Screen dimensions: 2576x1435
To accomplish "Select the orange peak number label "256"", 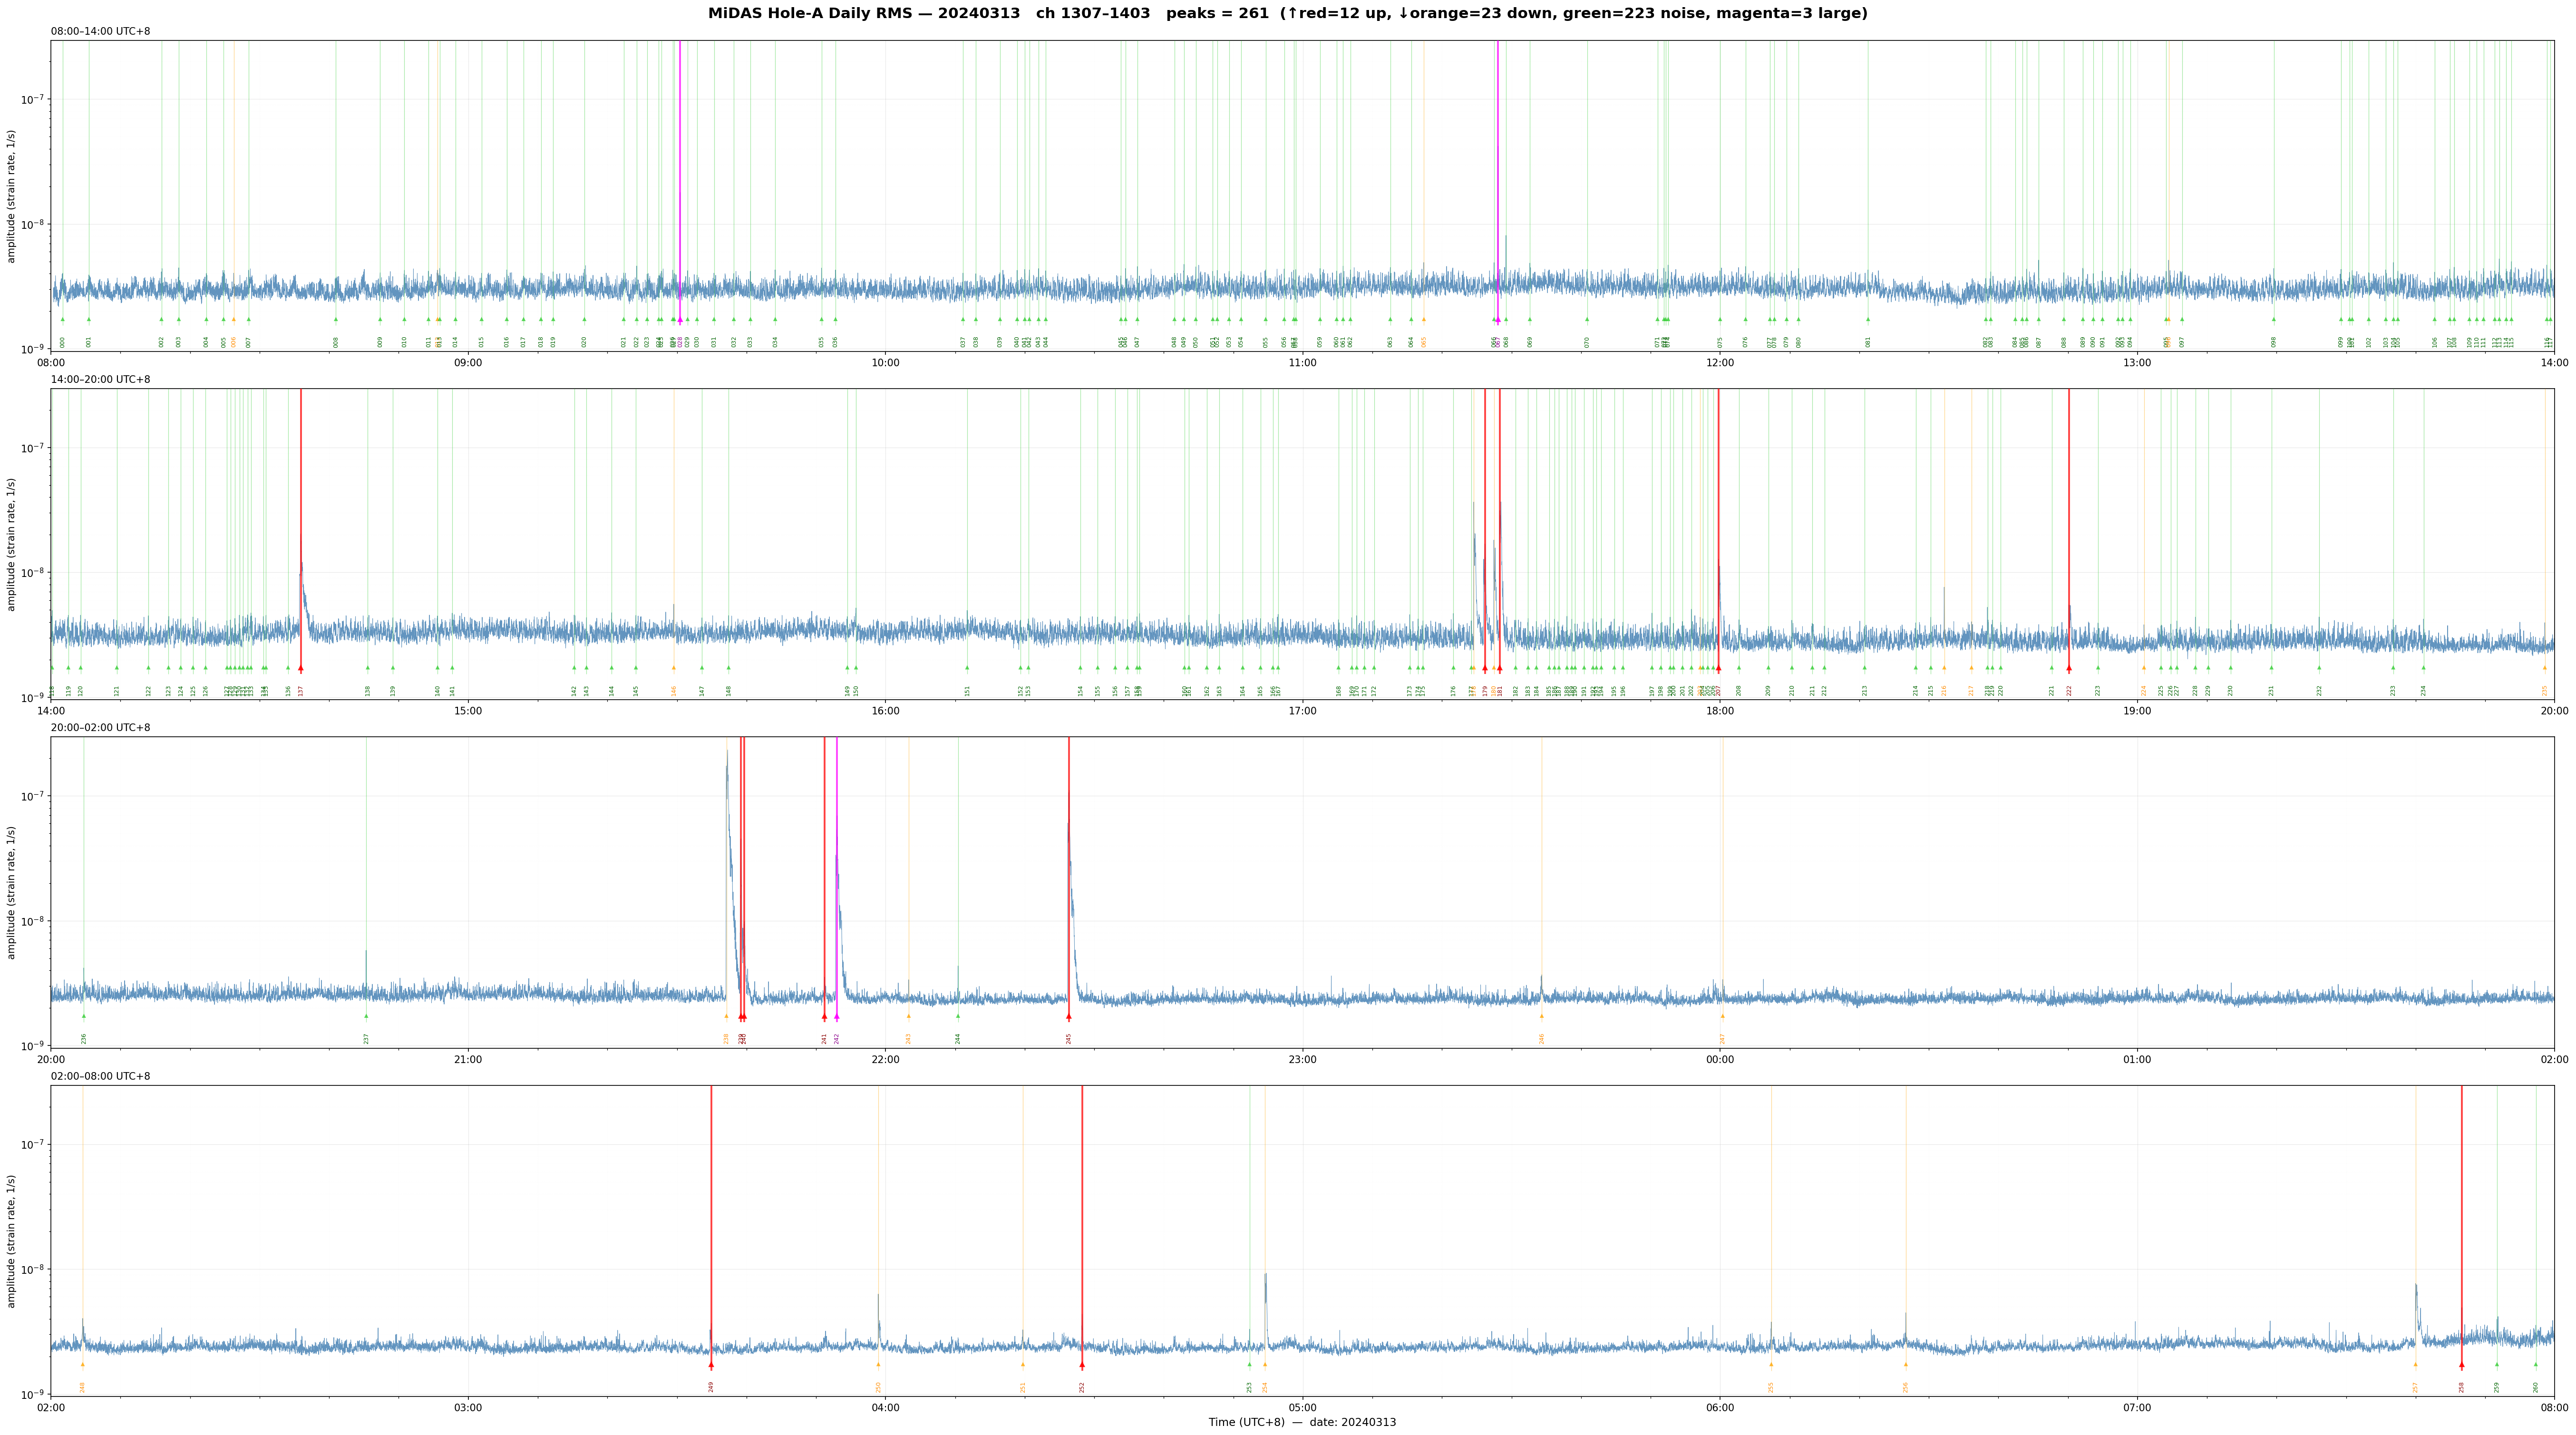I will coord(1906,1387).
